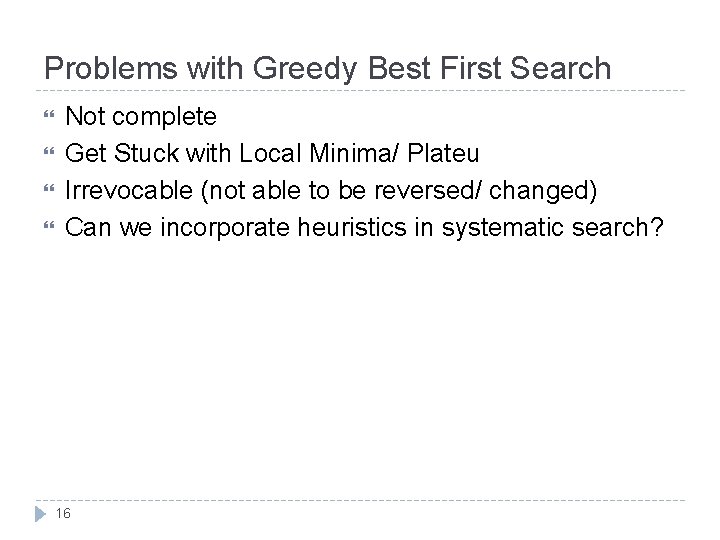Click the word "Greedy" in the title
Viewport: 720px width, 540px height.
pos(305,69)
